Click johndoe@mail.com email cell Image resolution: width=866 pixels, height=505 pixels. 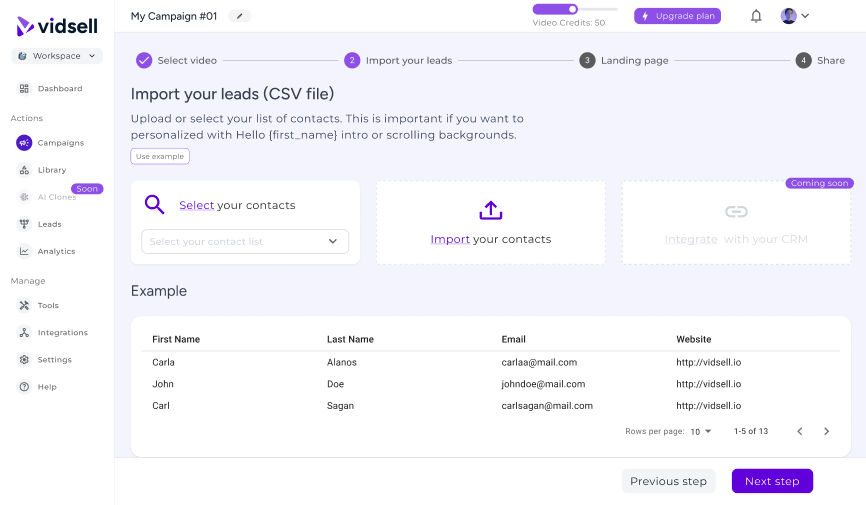[x=543, y=384]
